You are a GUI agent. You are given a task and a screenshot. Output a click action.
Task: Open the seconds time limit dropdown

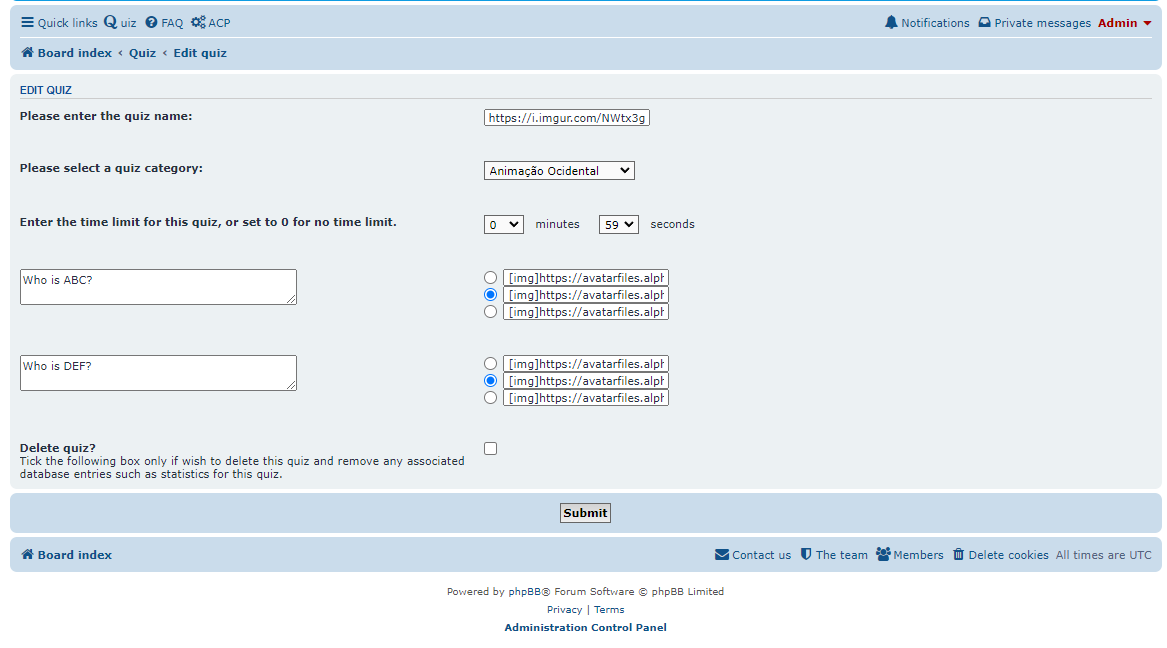[618, 224]
